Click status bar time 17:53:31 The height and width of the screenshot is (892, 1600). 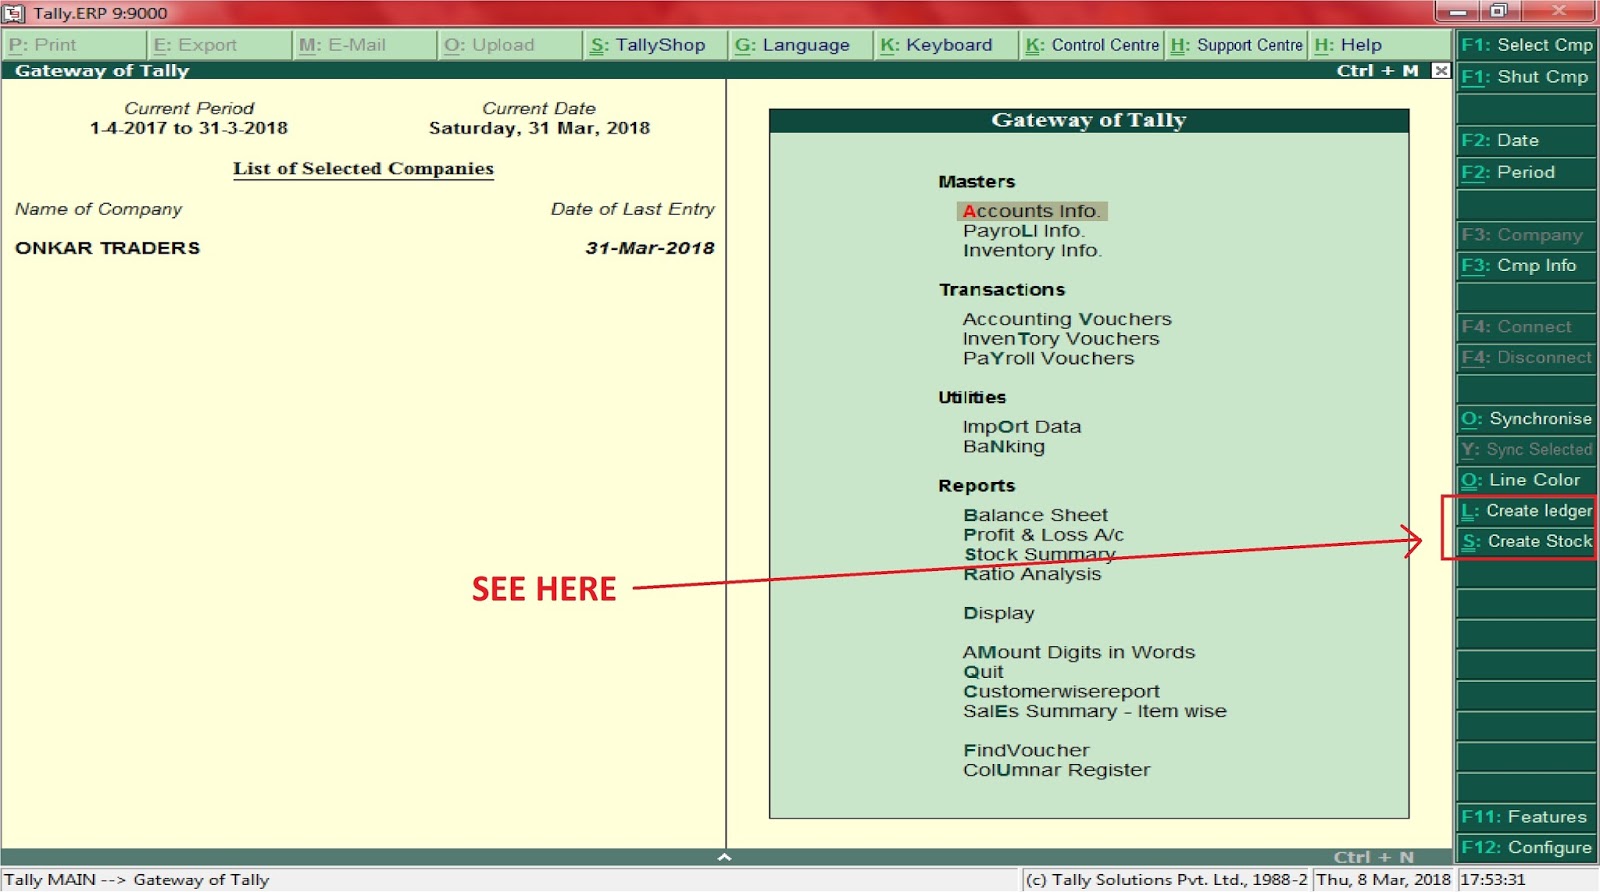pyautogui.click(x=1492, y=880)
